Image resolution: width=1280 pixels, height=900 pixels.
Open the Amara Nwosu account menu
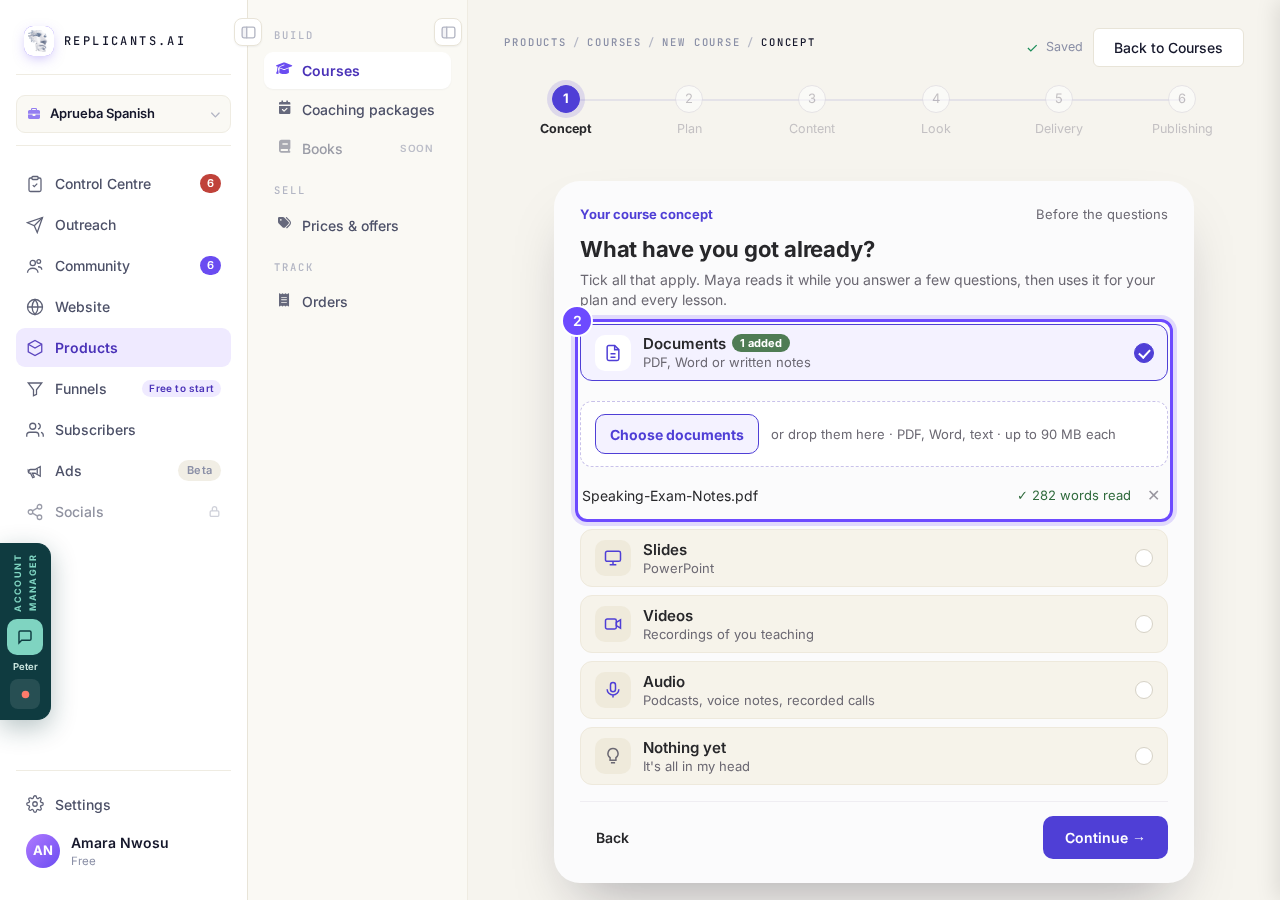pyautogui.click(x=123, y=851)
